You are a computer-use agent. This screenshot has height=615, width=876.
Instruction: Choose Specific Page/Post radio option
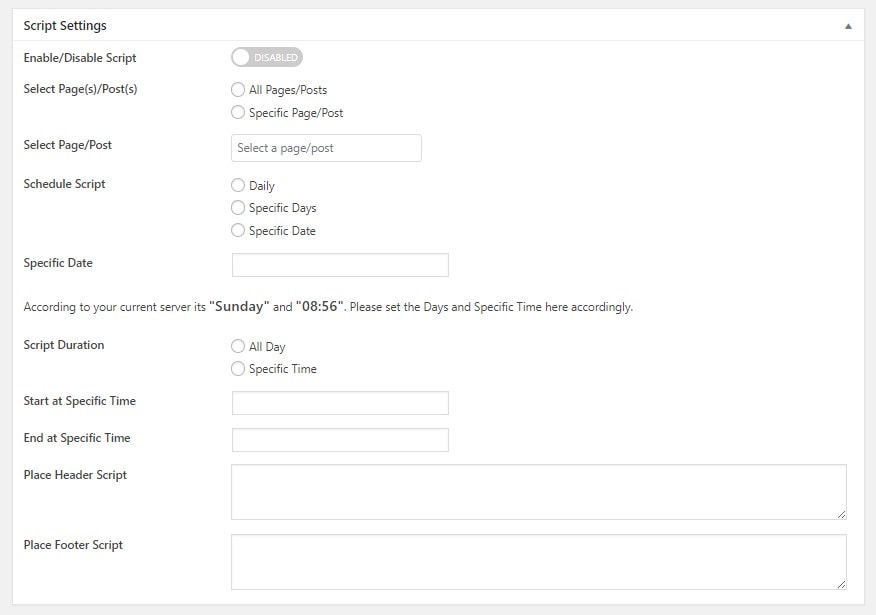pos(238,112)
